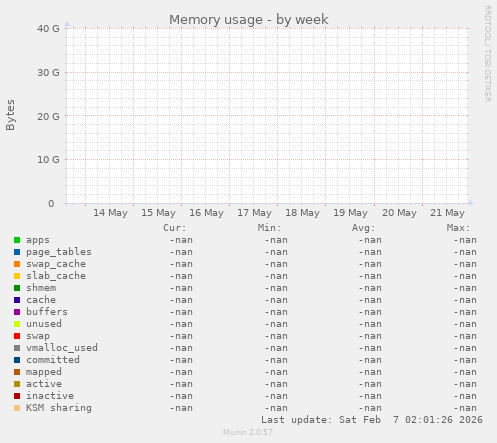
Task: Click the swap_cache orange color swatch
Action: [x=17, y=264]
